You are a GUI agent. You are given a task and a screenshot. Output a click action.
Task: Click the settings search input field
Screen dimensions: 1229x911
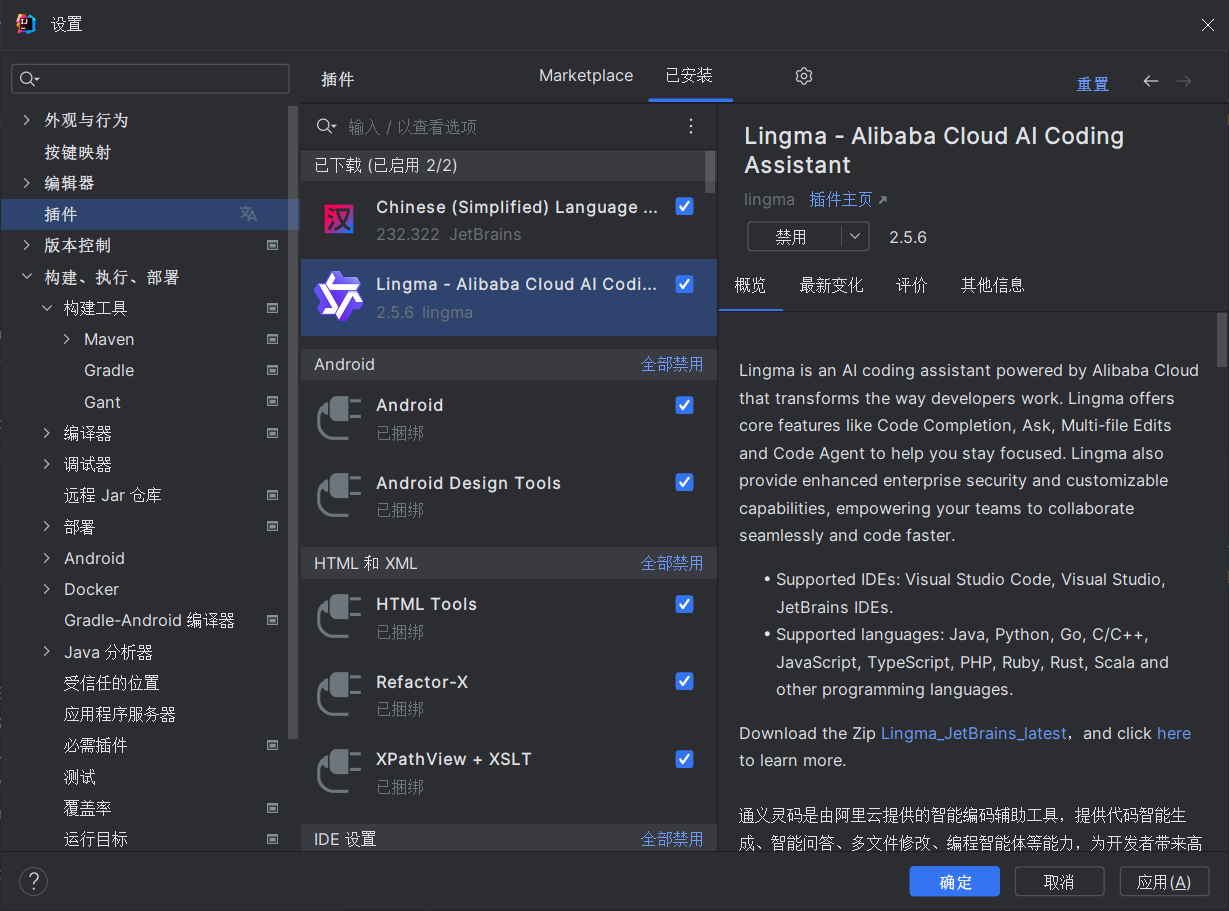tap(150, 79)
